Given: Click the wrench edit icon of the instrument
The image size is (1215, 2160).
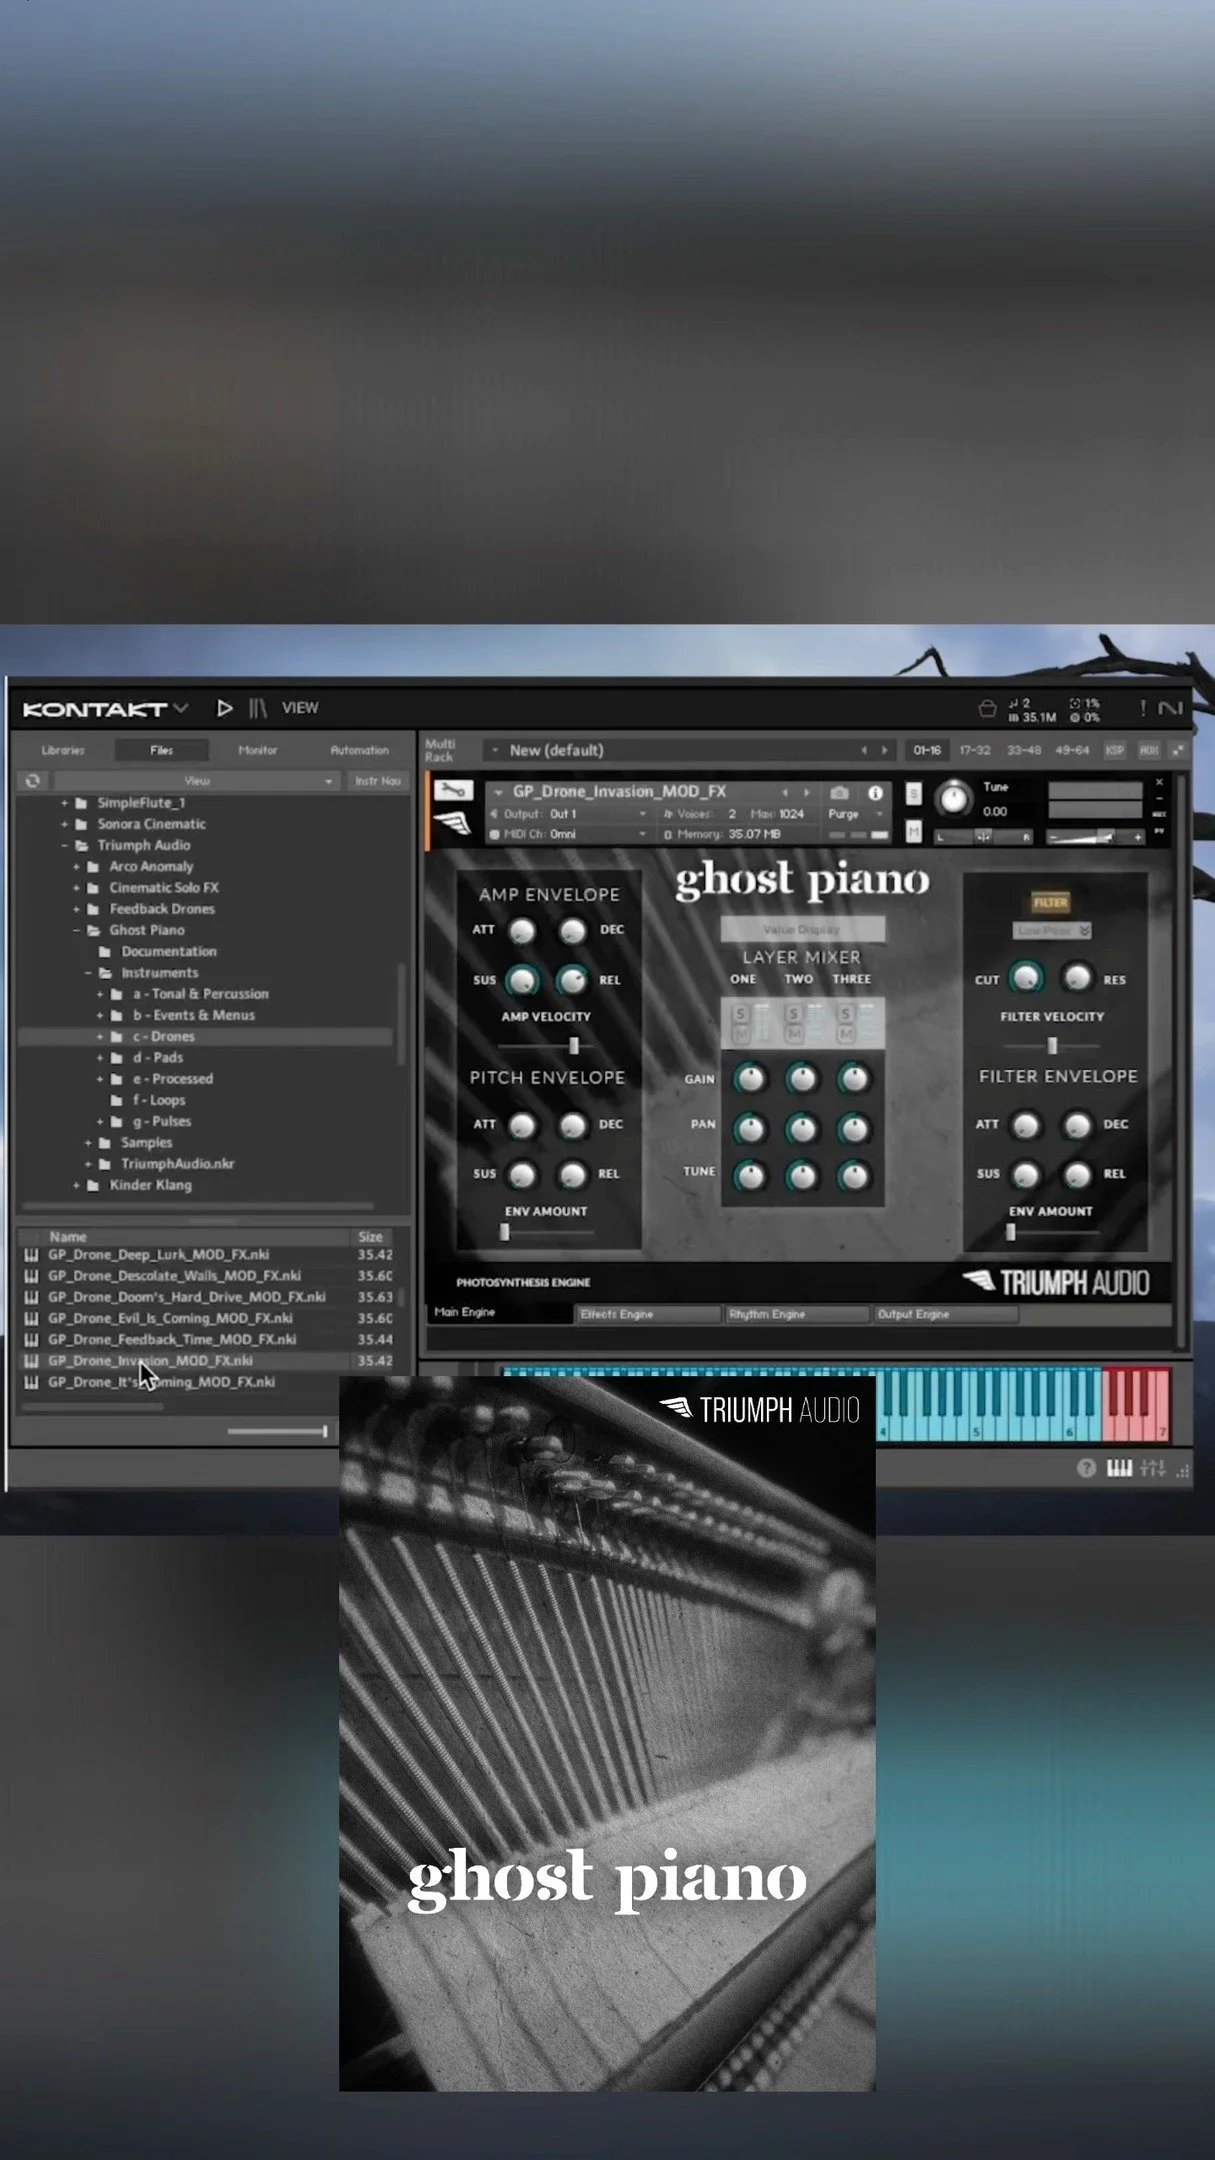Looking at the screenshot, I should [x=453, y=790].
